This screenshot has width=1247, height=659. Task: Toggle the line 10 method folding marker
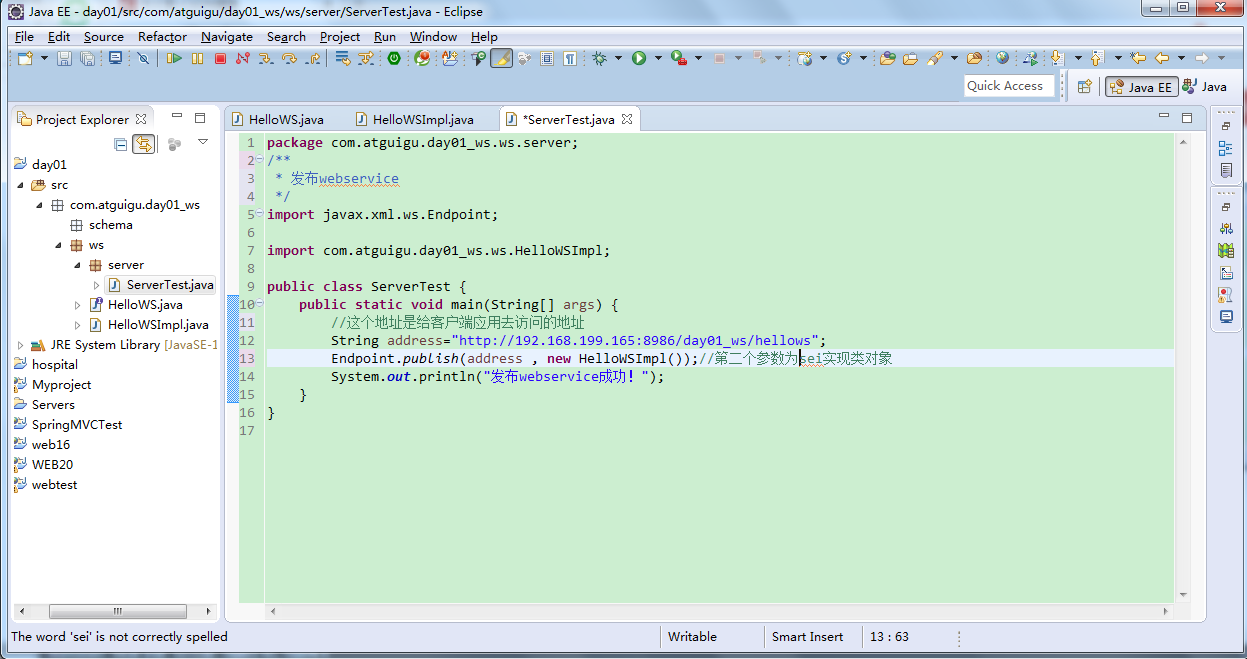coord(260,304)
